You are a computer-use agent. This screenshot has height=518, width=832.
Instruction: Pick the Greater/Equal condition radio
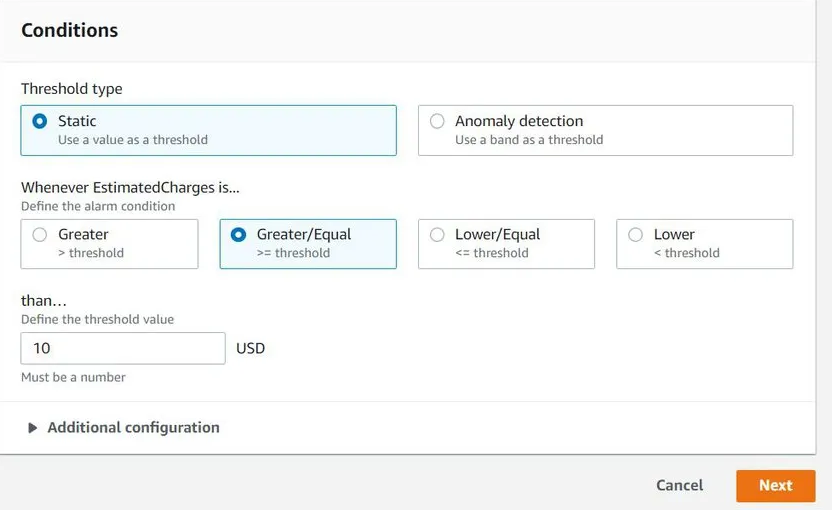[239, 235]
